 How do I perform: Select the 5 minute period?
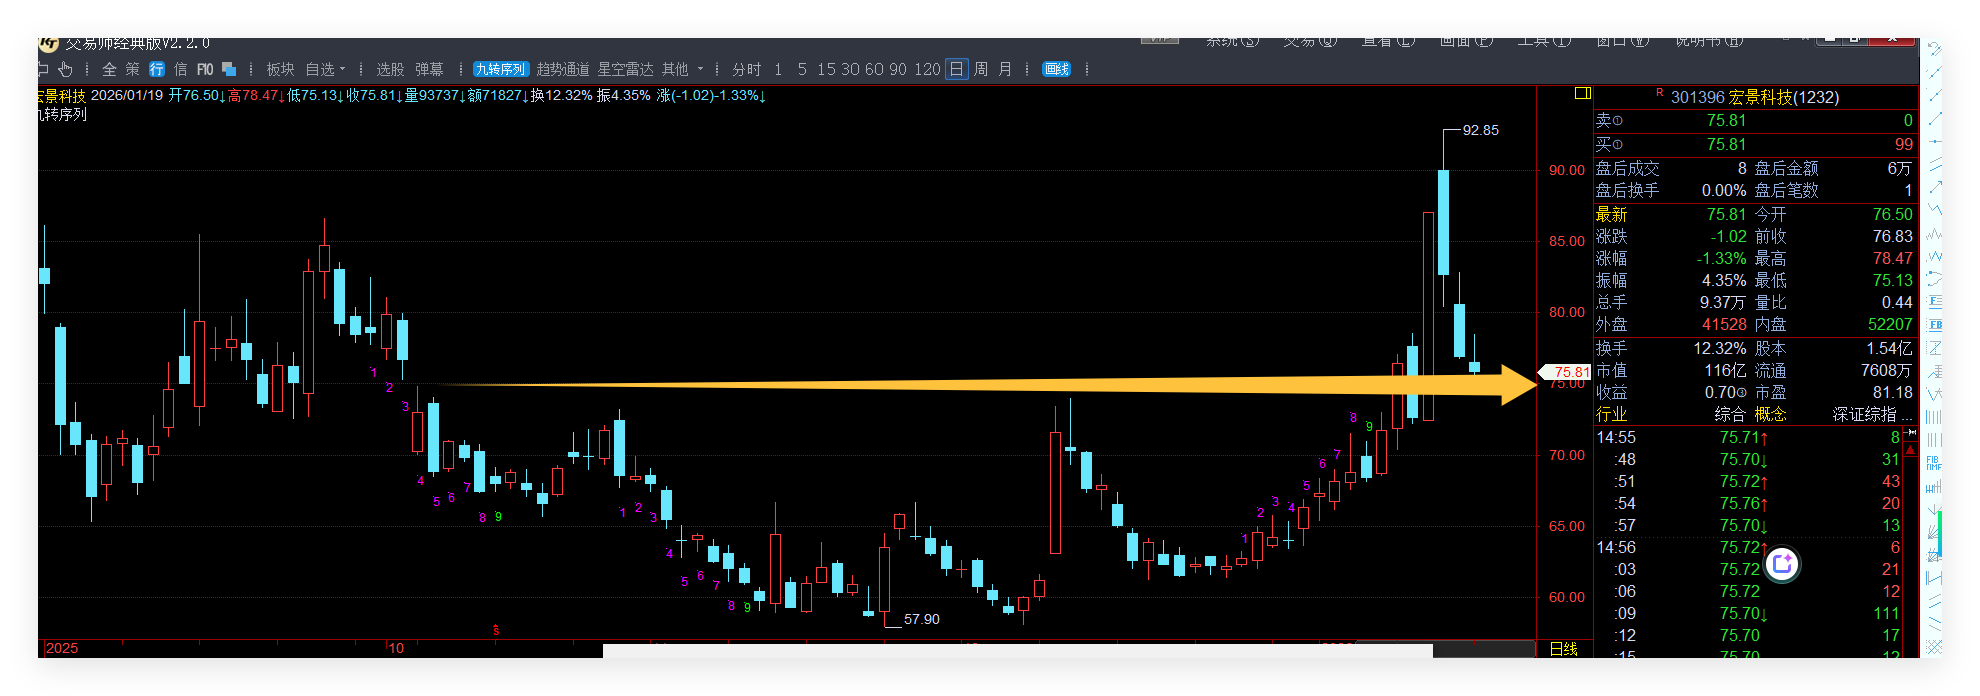coord(802,69)
